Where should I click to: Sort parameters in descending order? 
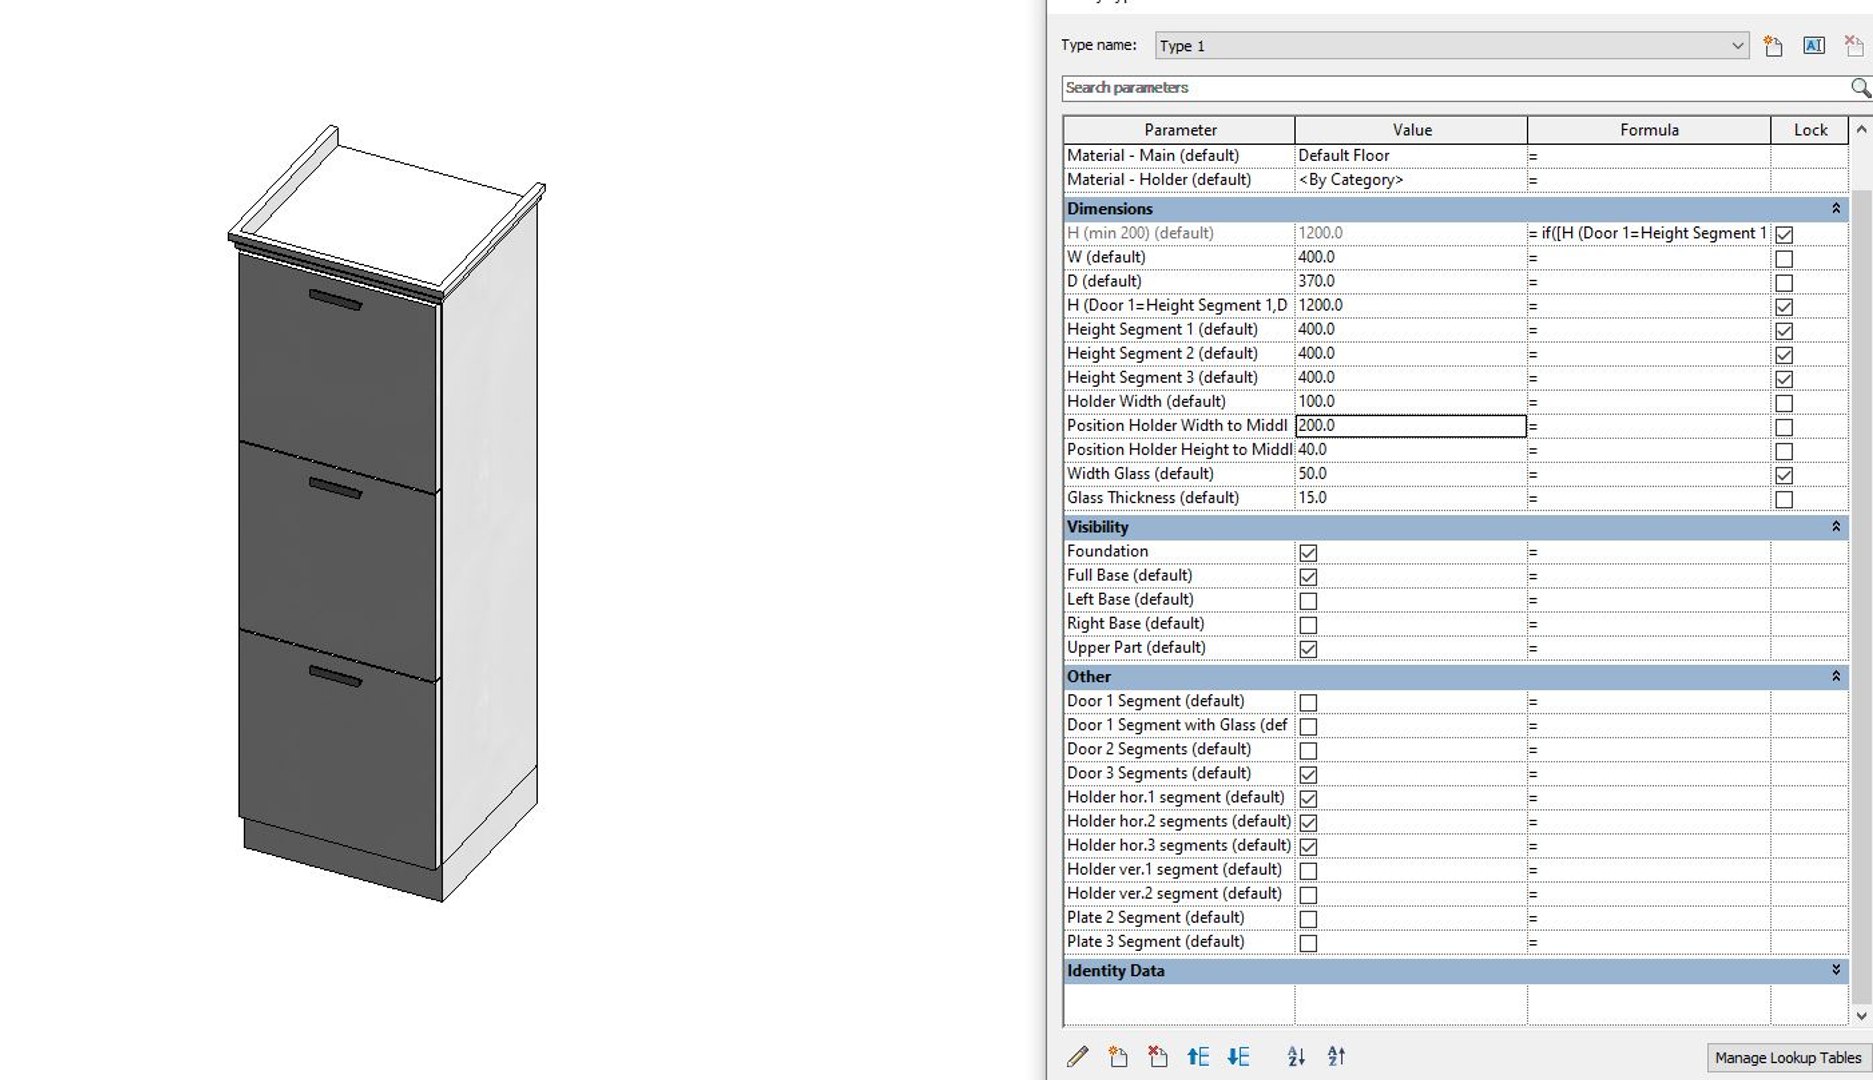pyautogui.click(x=1337, y=1056)
